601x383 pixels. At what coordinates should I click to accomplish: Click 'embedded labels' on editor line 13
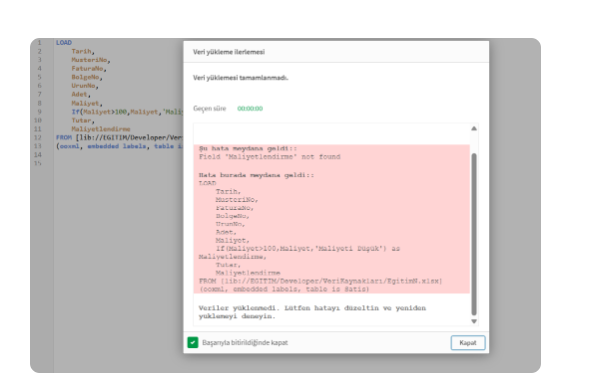click(117, 146)
